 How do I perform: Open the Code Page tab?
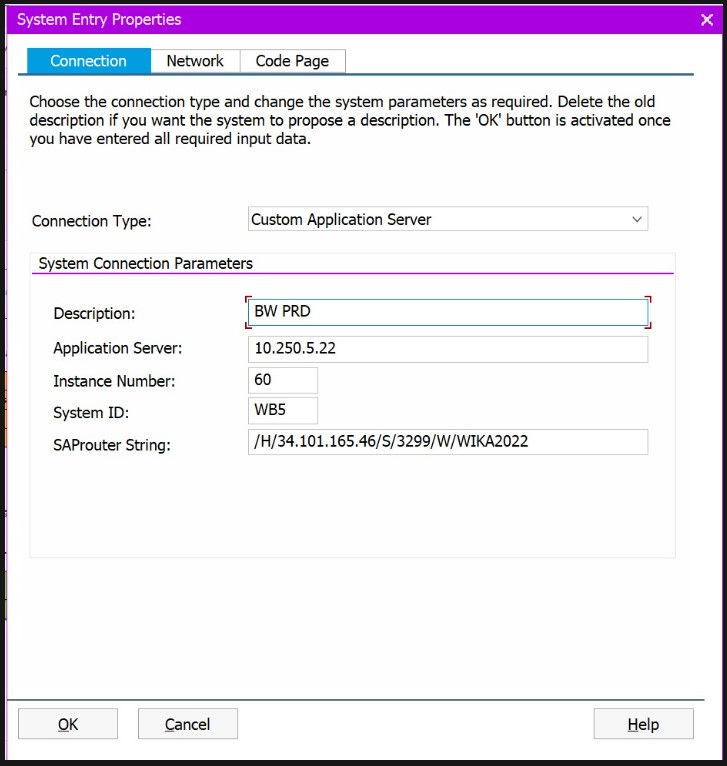[292, 61]
